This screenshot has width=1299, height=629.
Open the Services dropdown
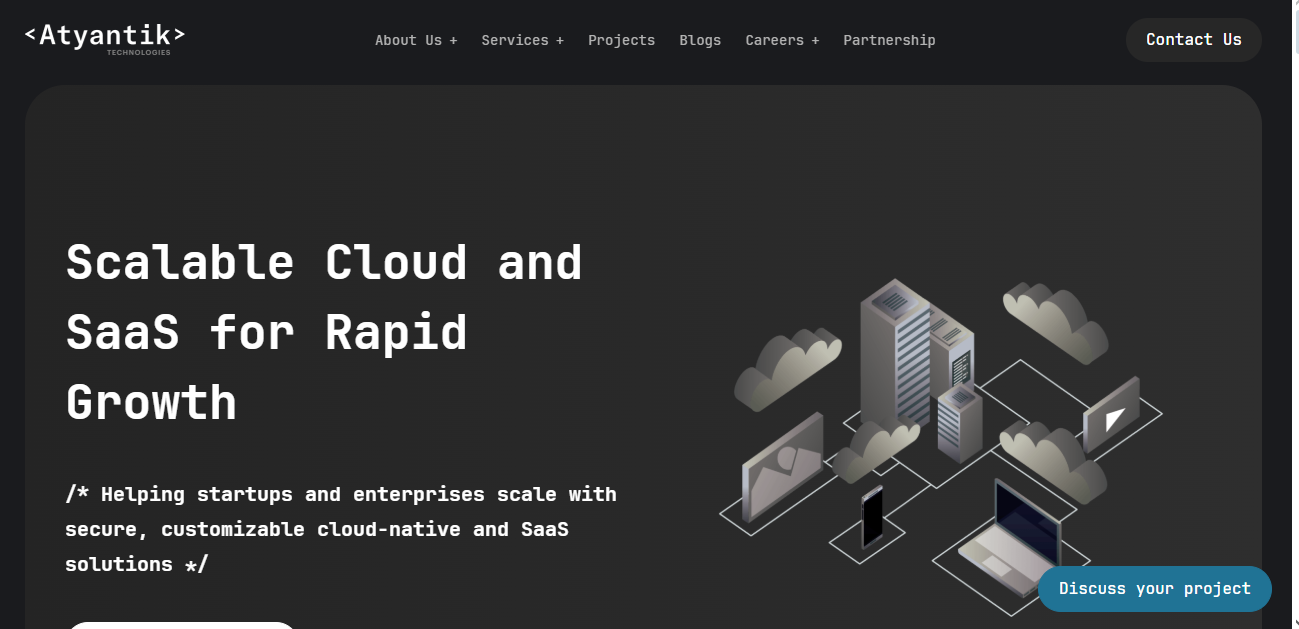coord(522,40)
